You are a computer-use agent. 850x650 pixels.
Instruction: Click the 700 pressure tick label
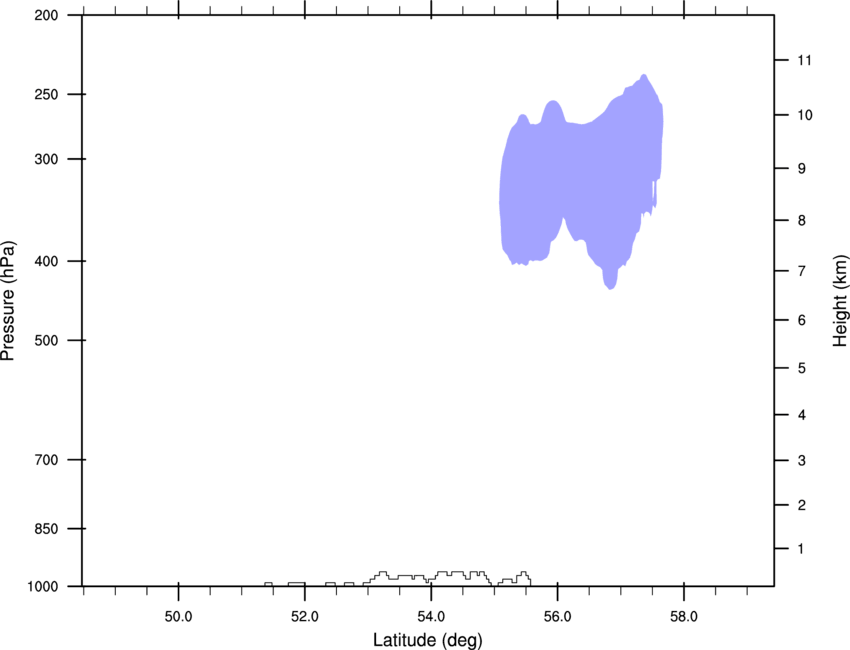click(x=46, y=460)
